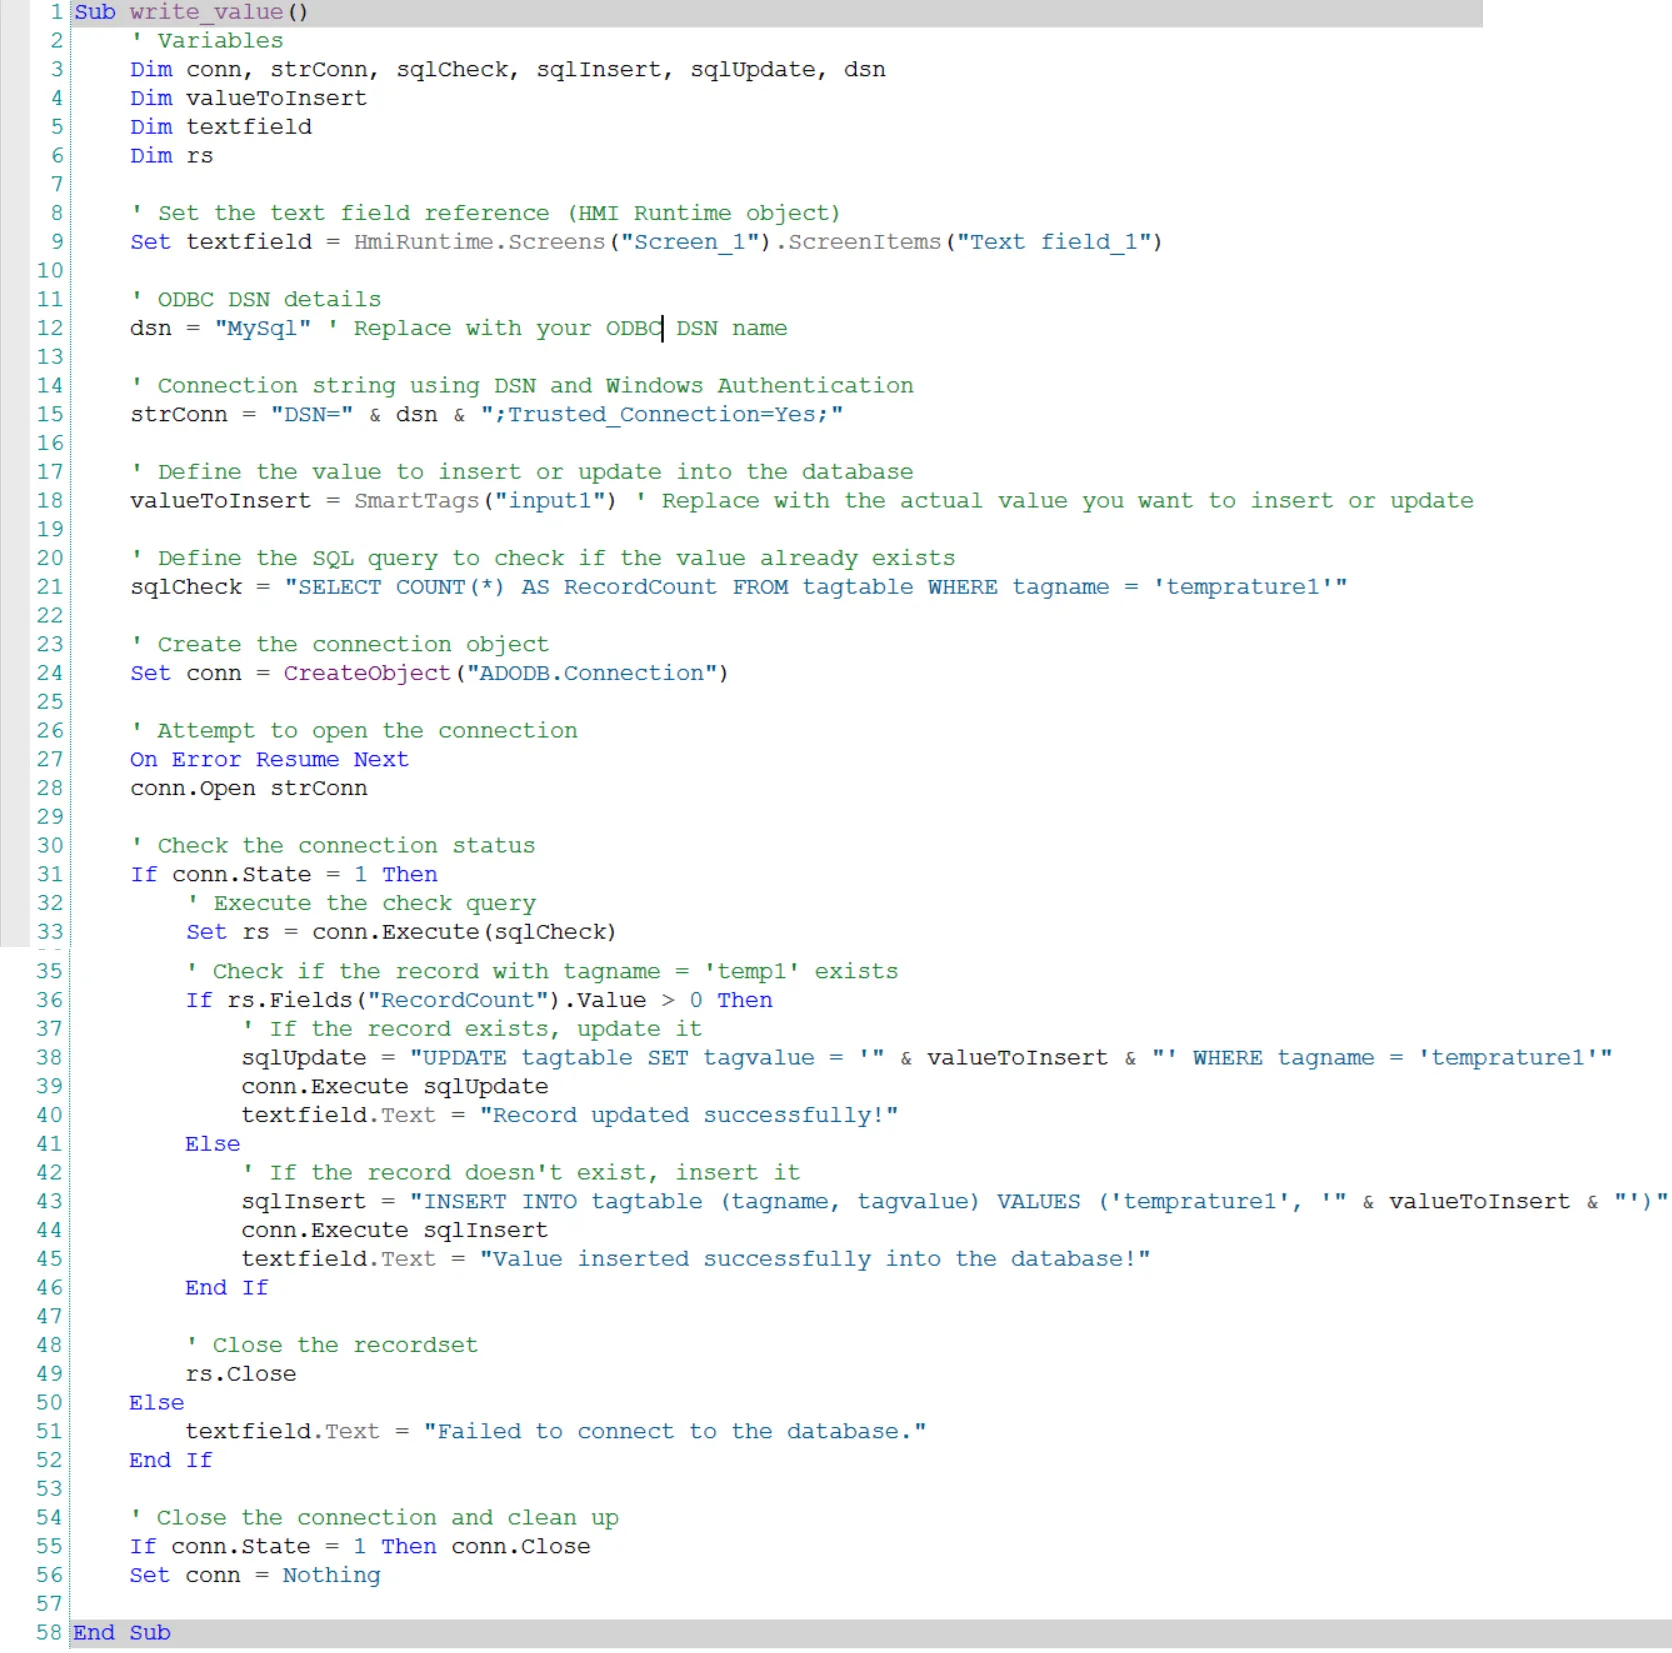The width and height of the screenshot is (1672, 1653).
Task: Click the End Sub line
Action: tap(122, 1632)
